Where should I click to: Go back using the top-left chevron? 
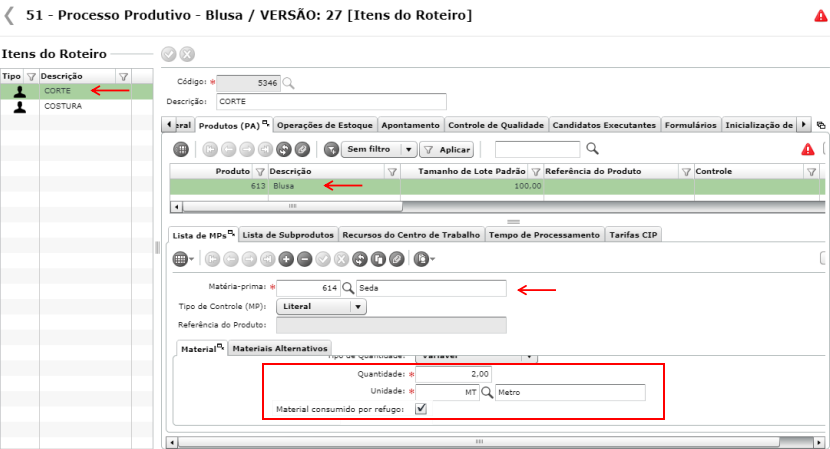point(9,15)
